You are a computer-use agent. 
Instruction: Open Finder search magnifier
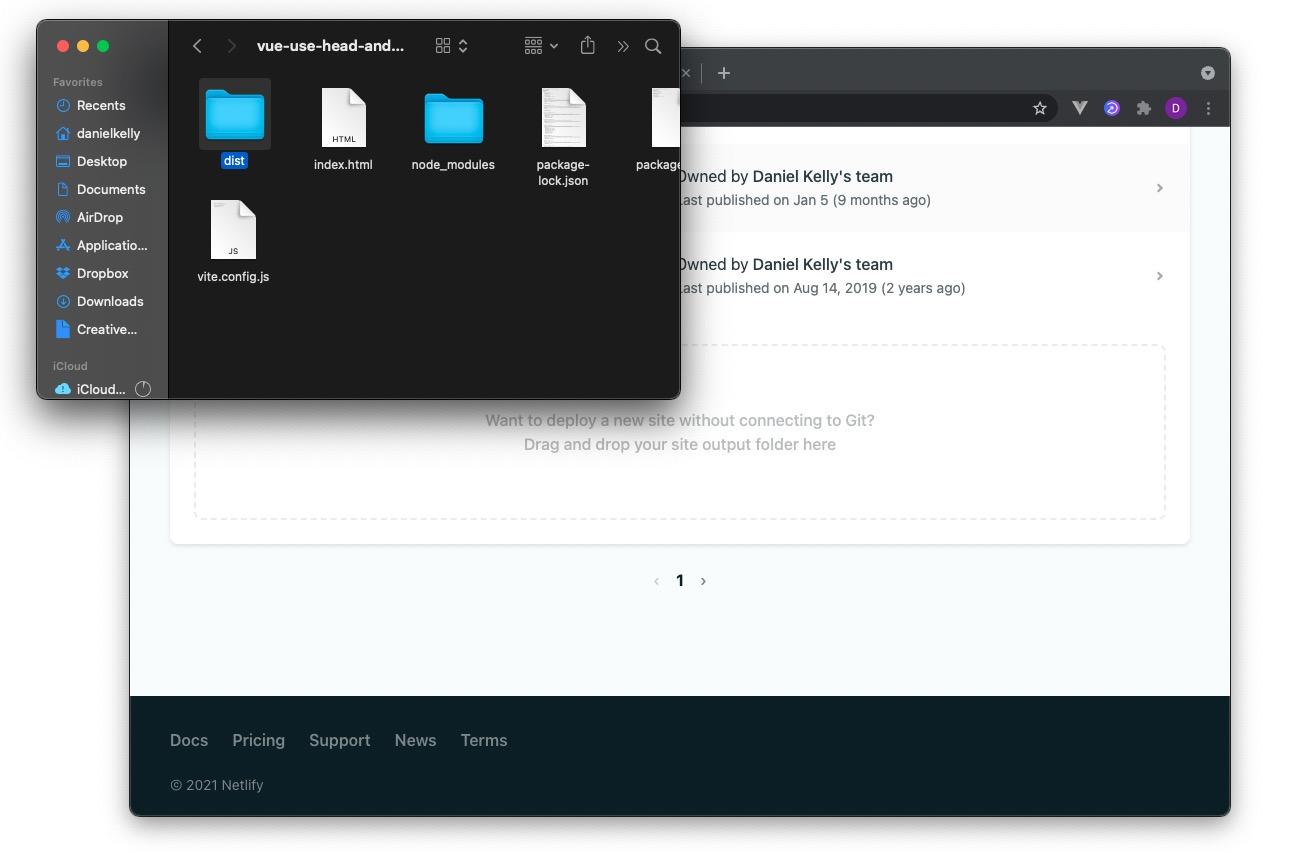tap(653, 46)
